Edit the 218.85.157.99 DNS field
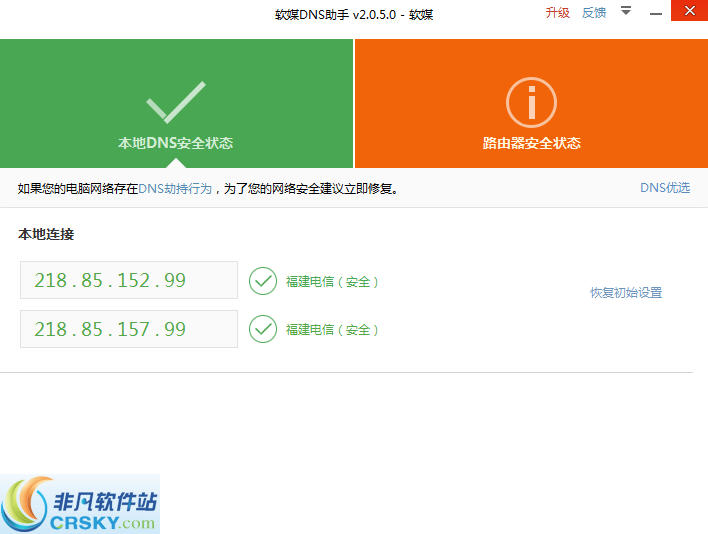 coord(129,329)
